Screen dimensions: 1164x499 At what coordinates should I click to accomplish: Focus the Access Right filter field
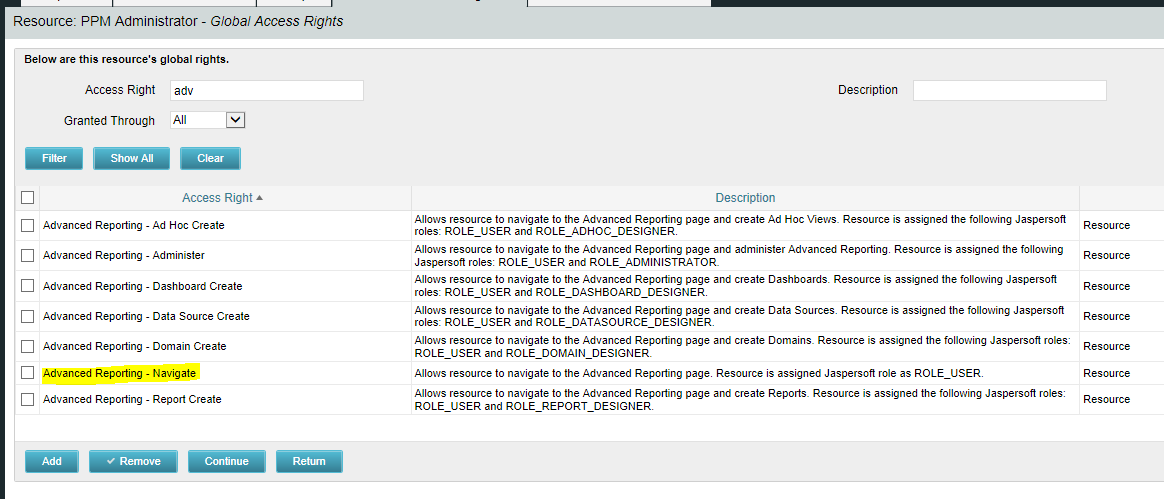(x=267, y=91)
